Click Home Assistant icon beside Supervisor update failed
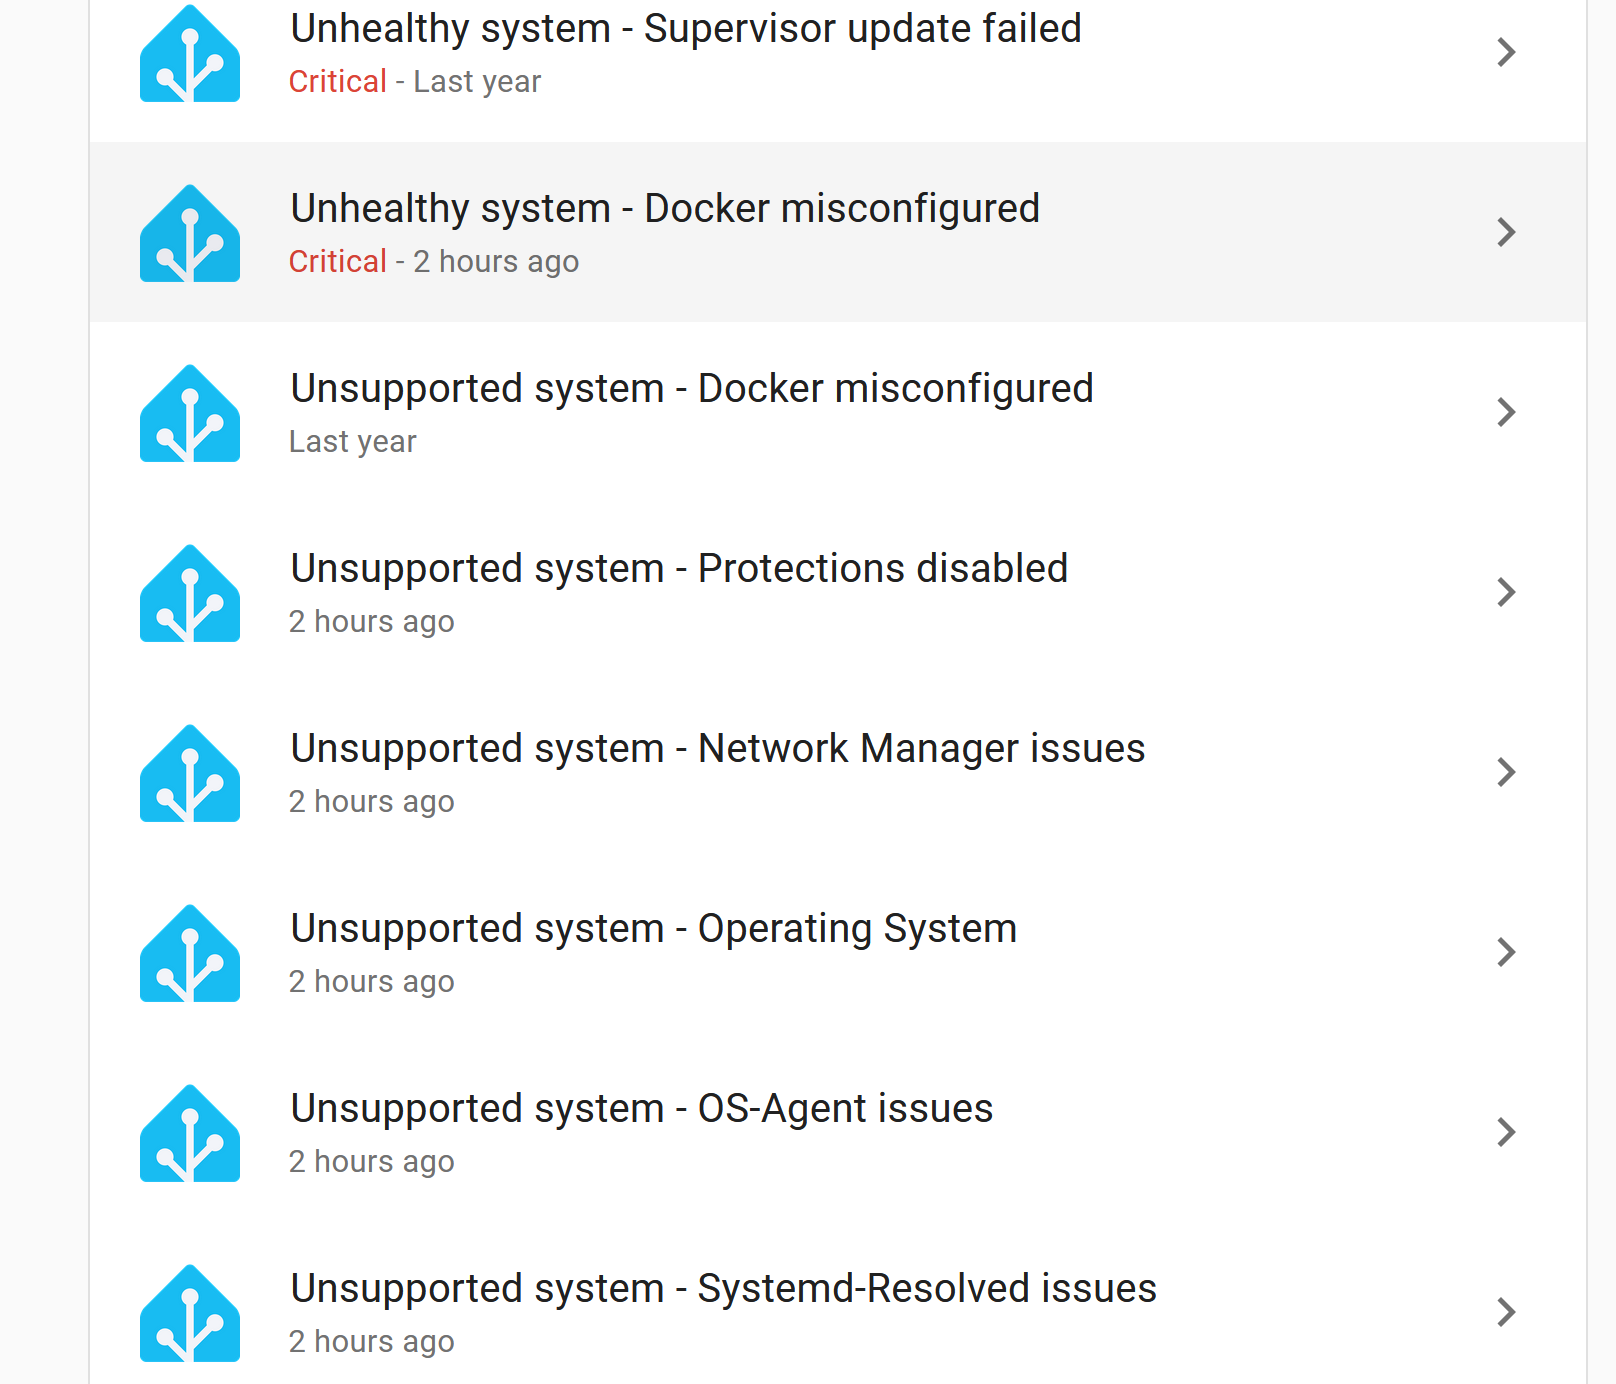Image resolution: width=1616 pixels, height=1384 pixels. pyautogui.click(x=190, y=54)
